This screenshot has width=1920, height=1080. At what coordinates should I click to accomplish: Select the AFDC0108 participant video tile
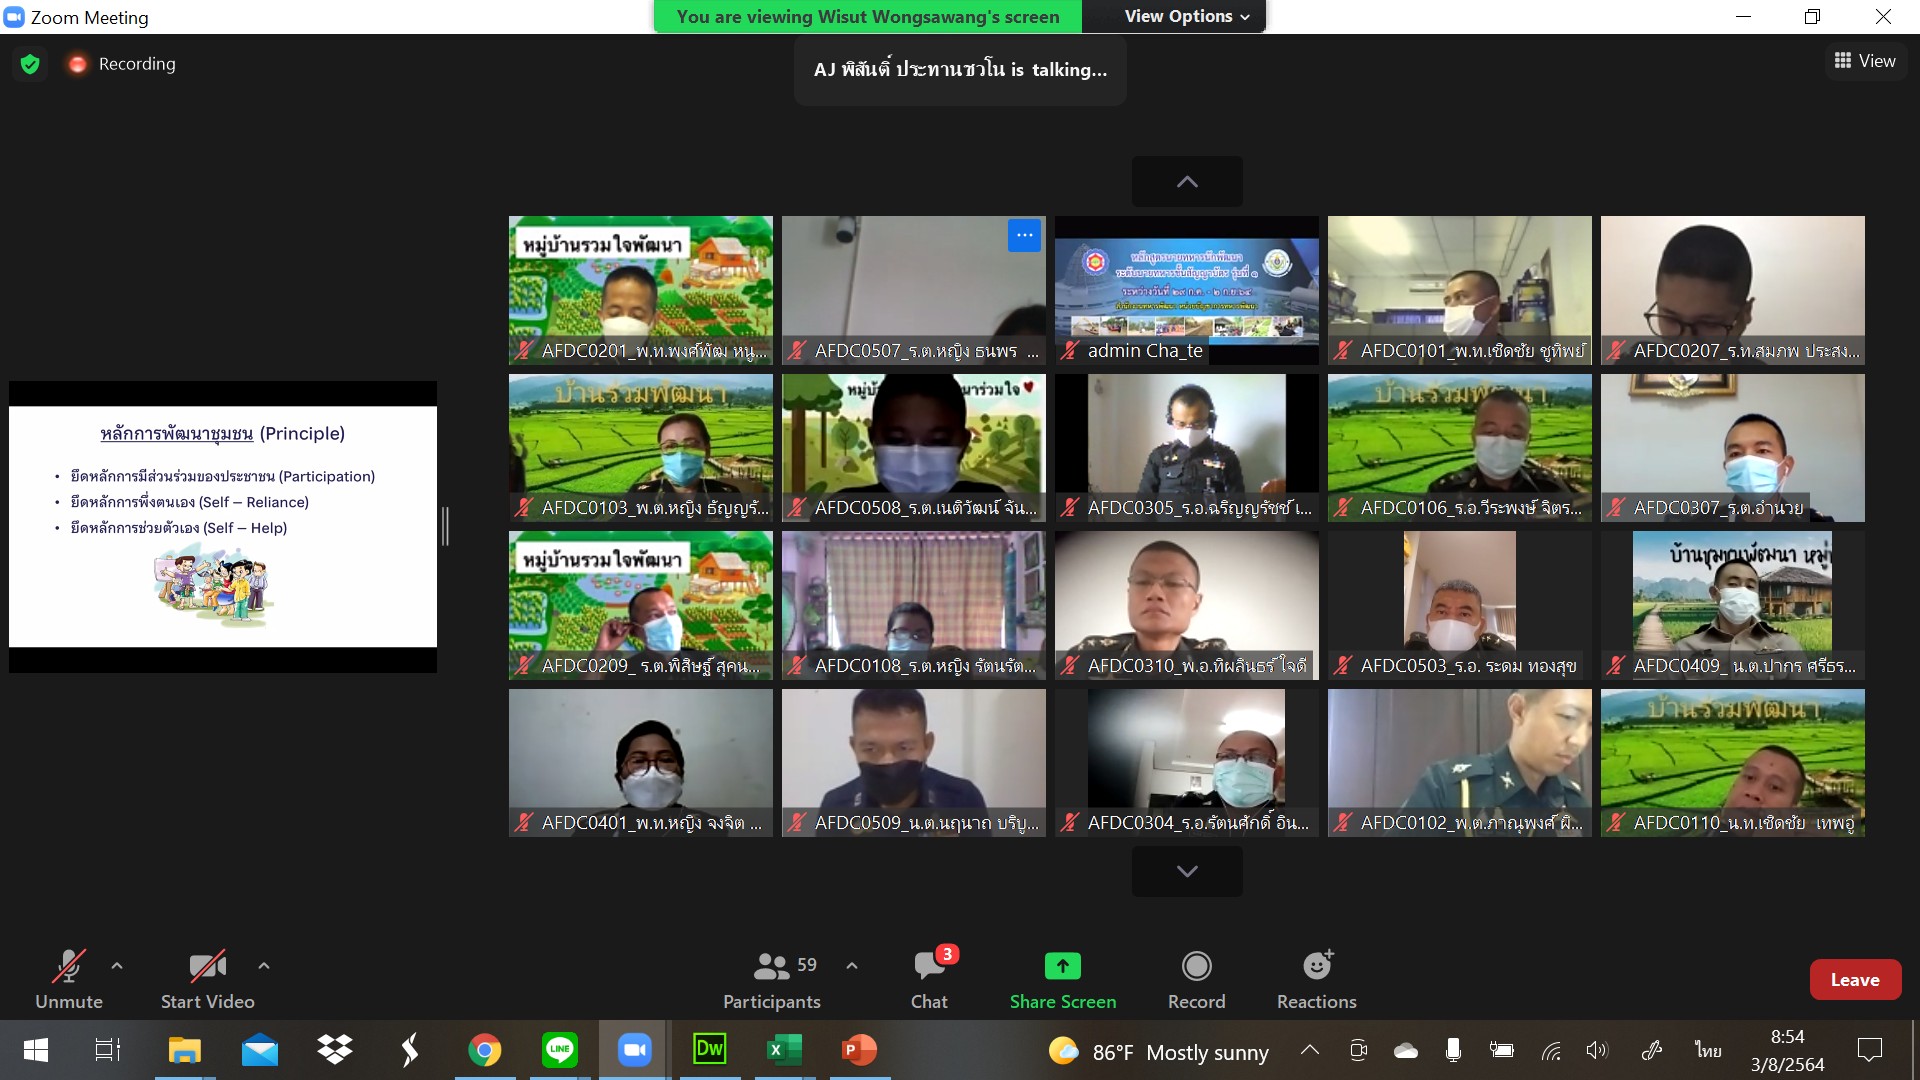point(914,605)
